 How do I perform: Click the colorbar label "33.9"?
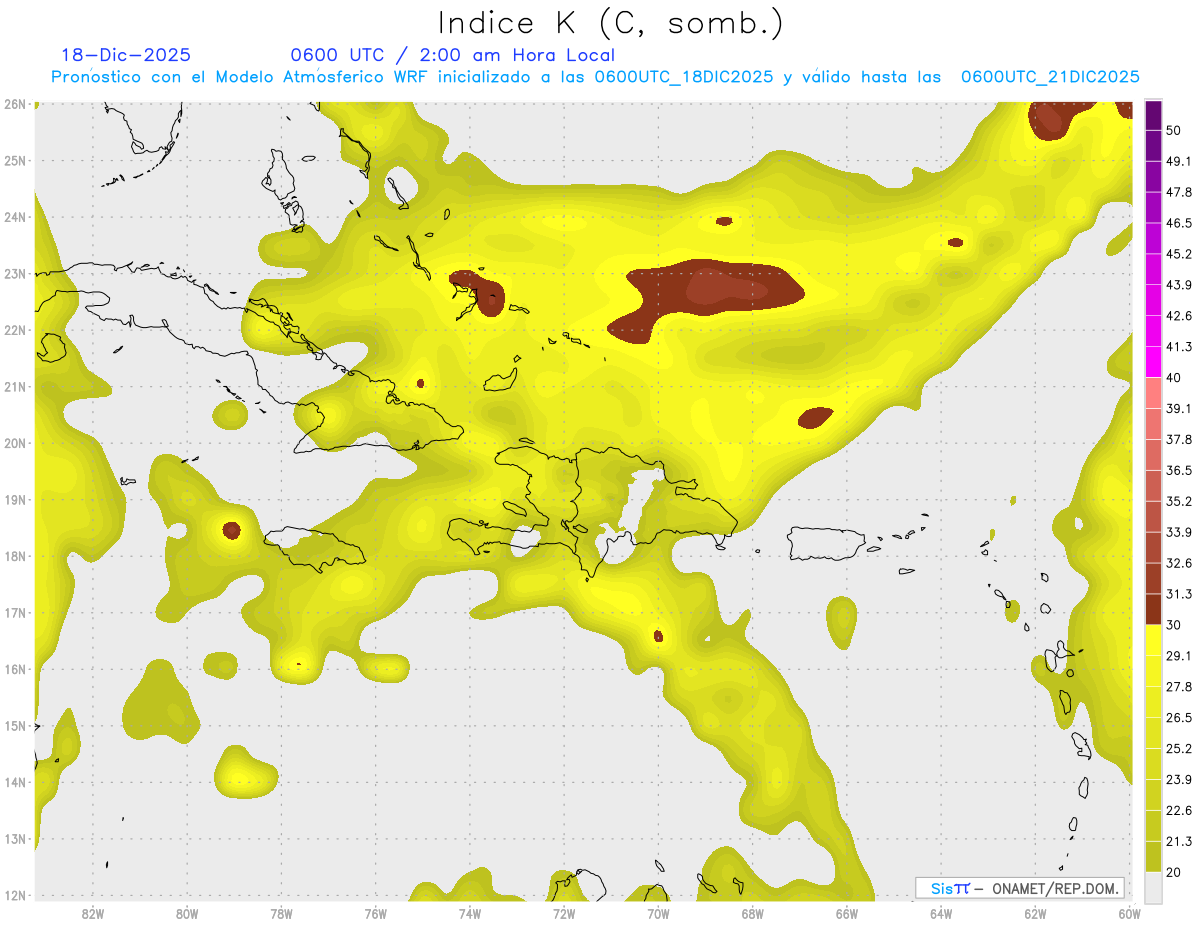[1178, 532]
